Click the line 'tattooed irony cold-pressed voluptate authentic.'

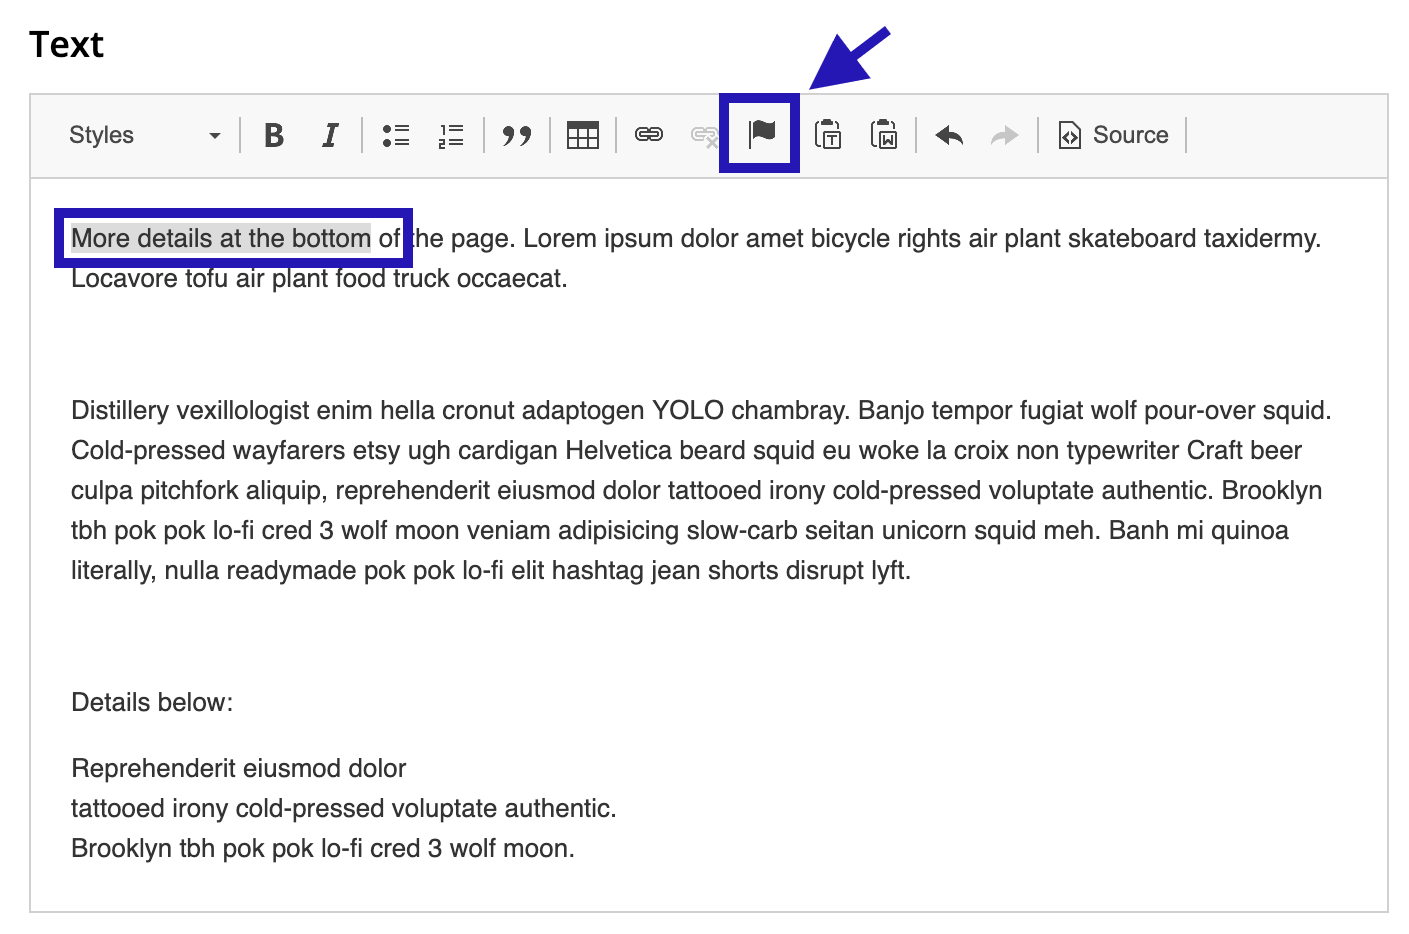(x=344, y=808)
